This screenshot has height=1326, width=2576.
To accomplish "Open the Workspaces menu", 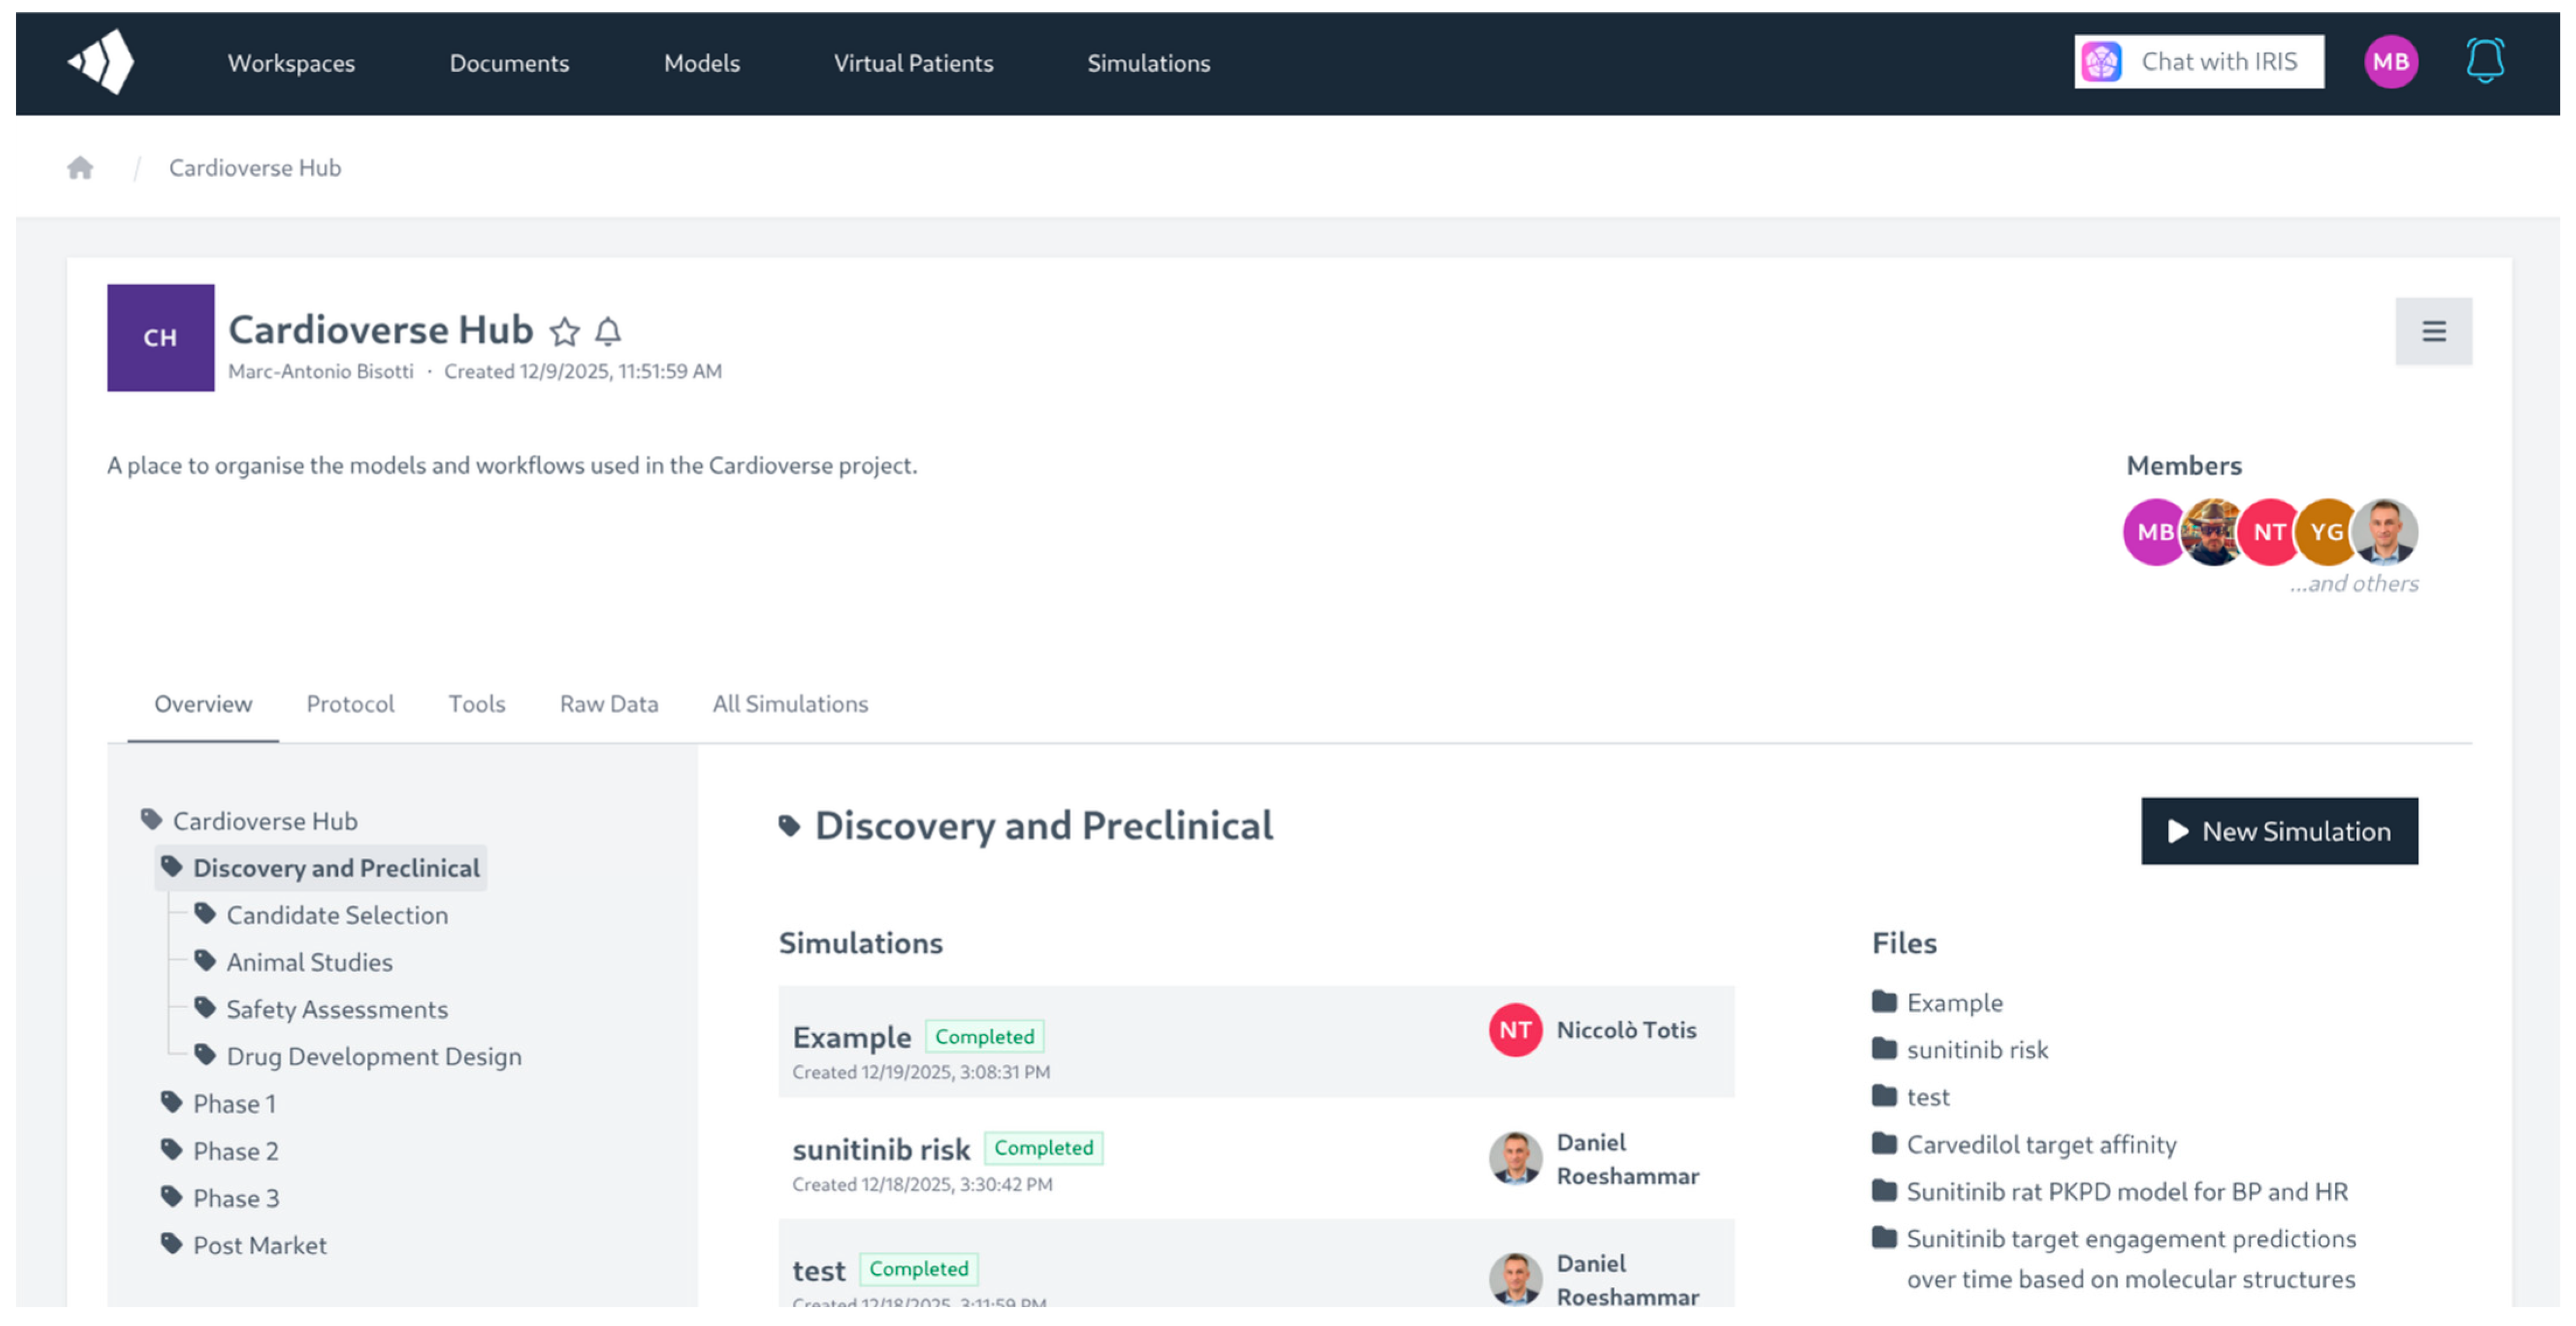I will (x=291, y=63).
